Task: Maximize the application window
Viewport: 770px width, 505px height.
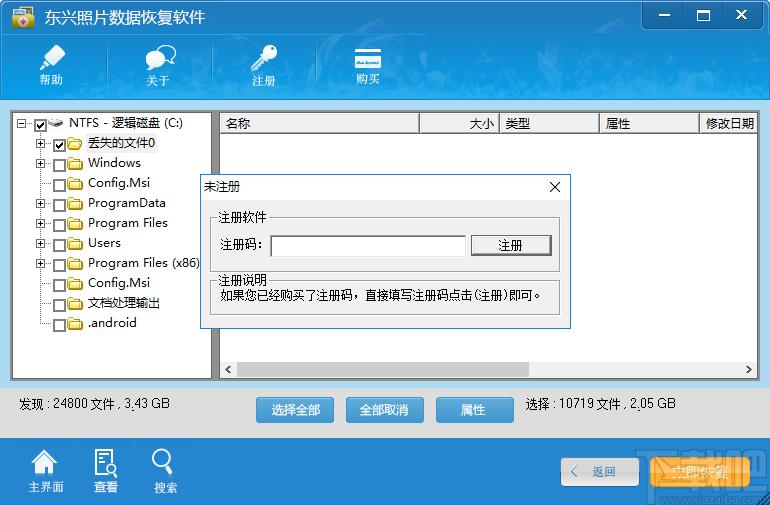Action: pos(703,15)
